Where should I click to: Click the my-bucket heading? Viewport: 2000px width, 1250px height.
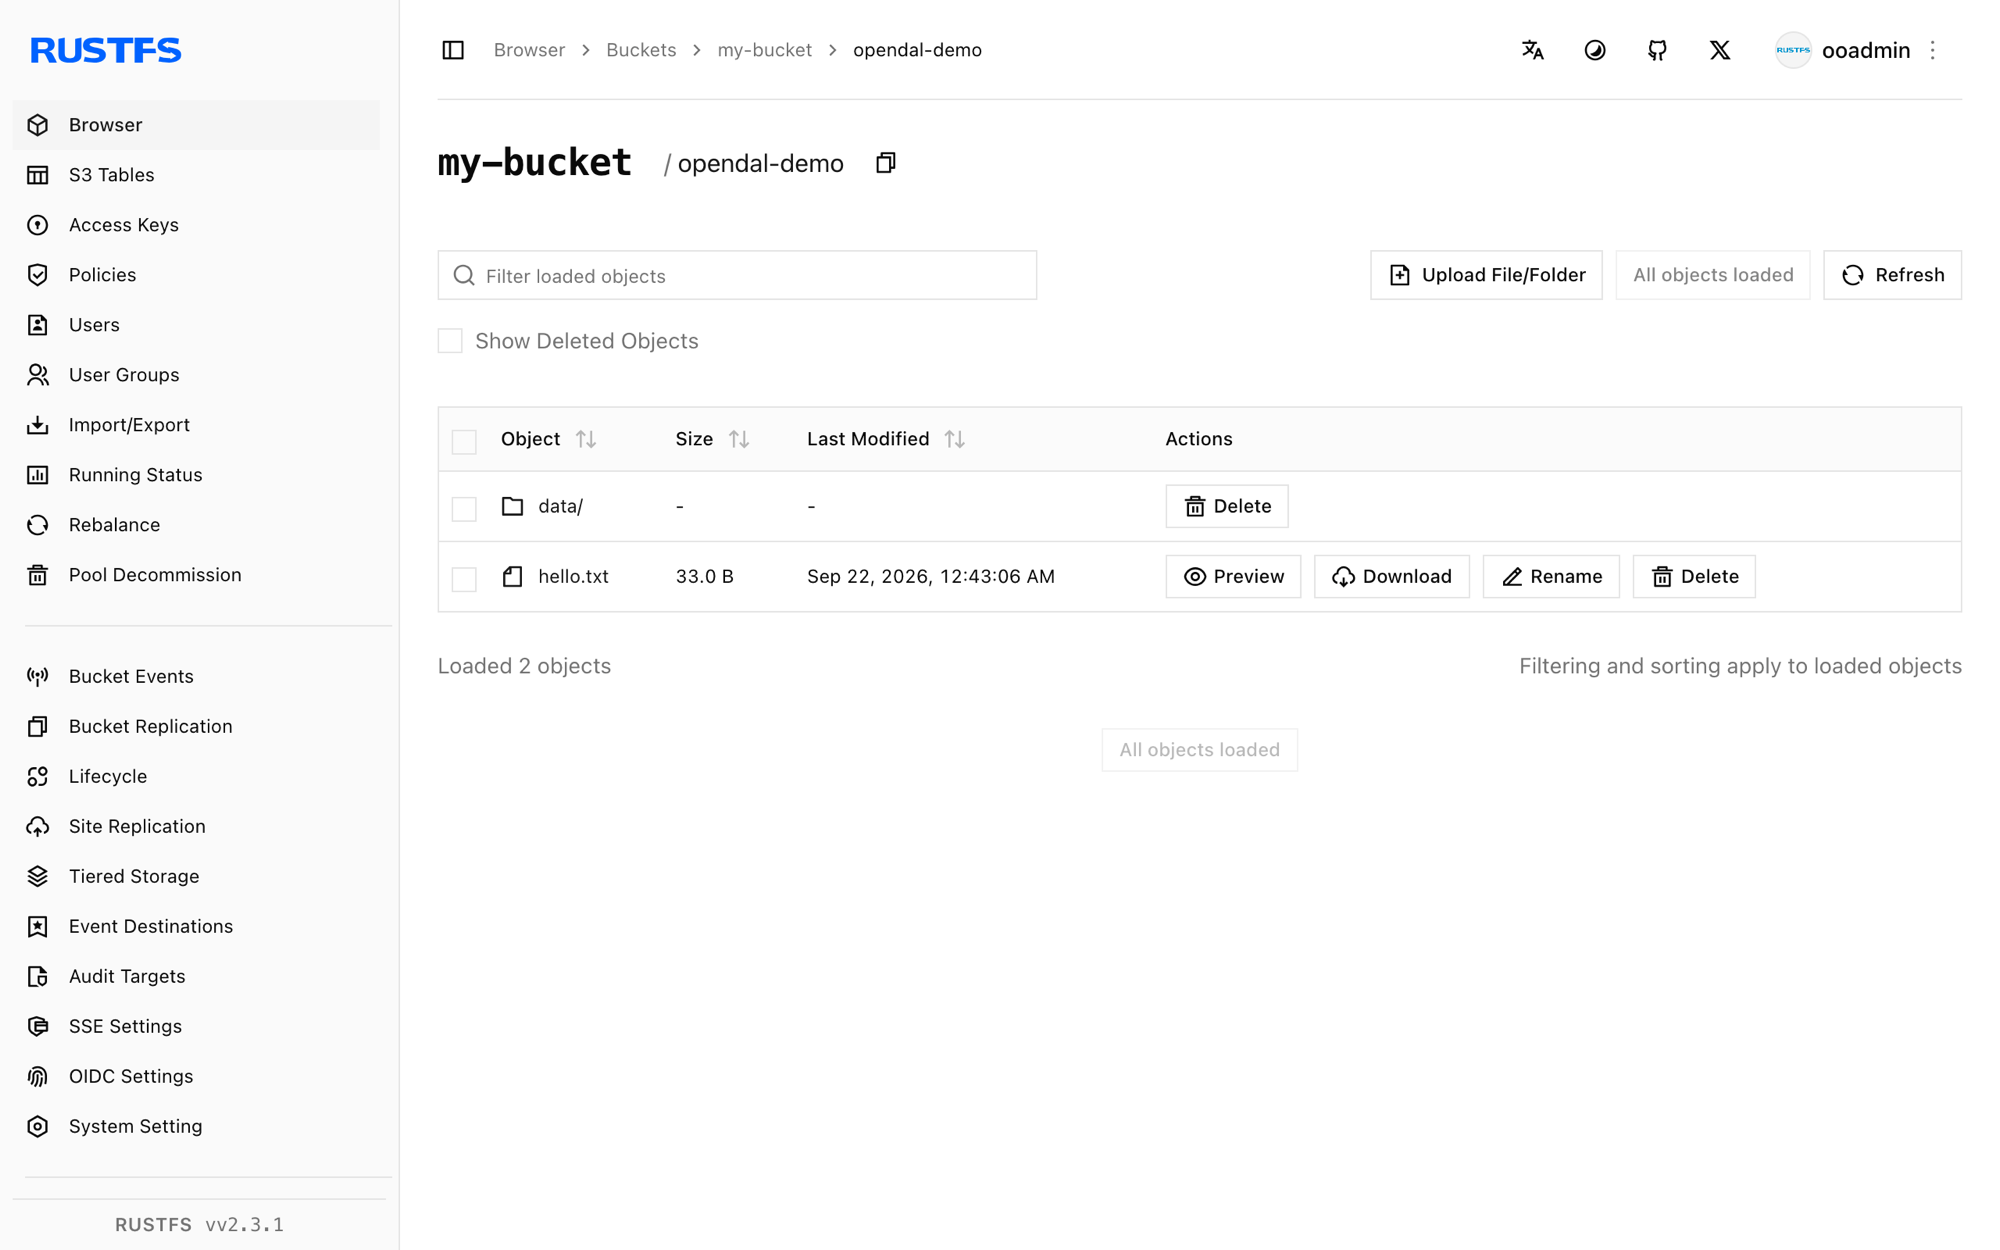point(534,163)
